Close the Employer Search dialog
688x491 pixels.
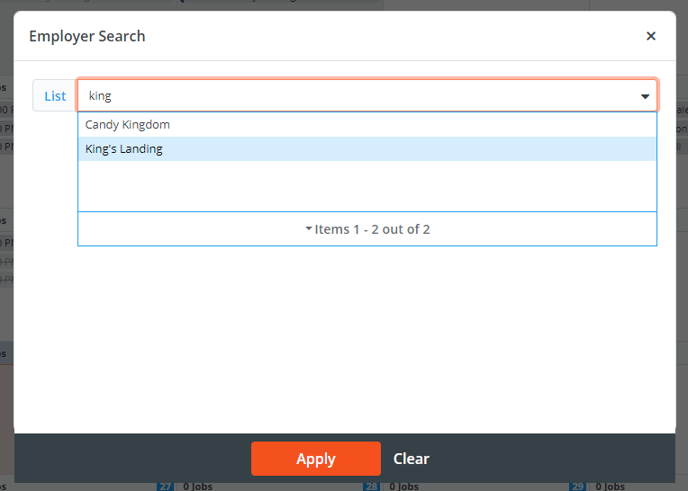651,36
